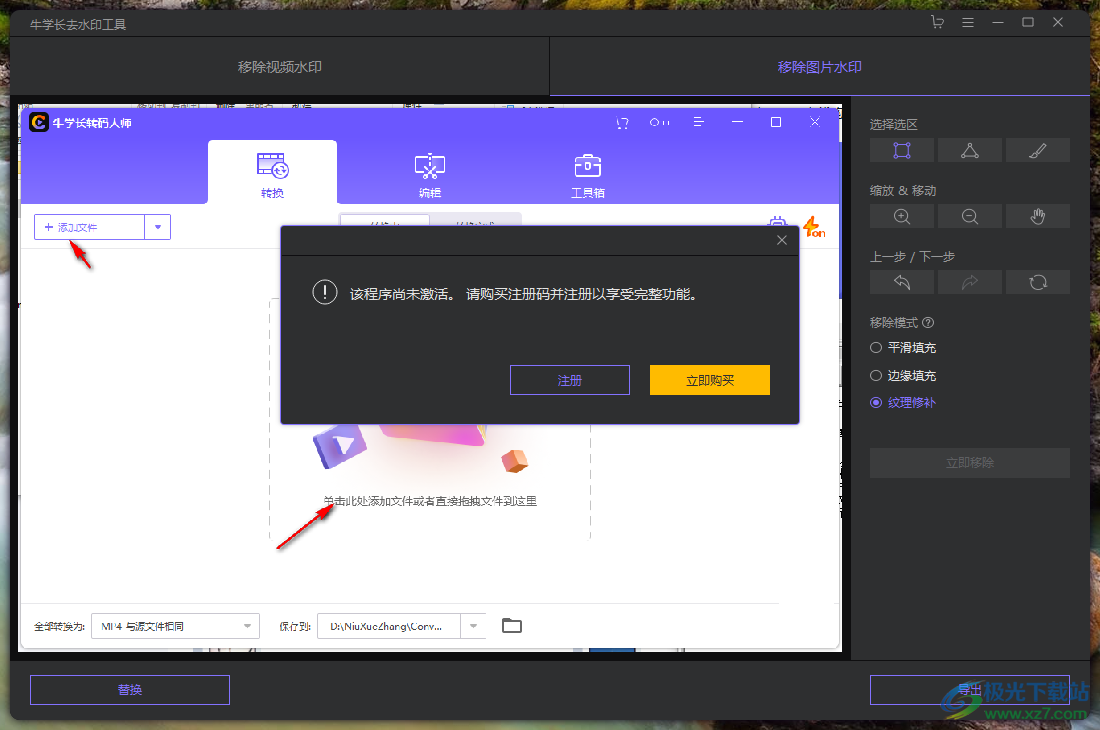Click the 替换 button
This screenshot has width=1100, height=730.
click(x=130, y=690)
